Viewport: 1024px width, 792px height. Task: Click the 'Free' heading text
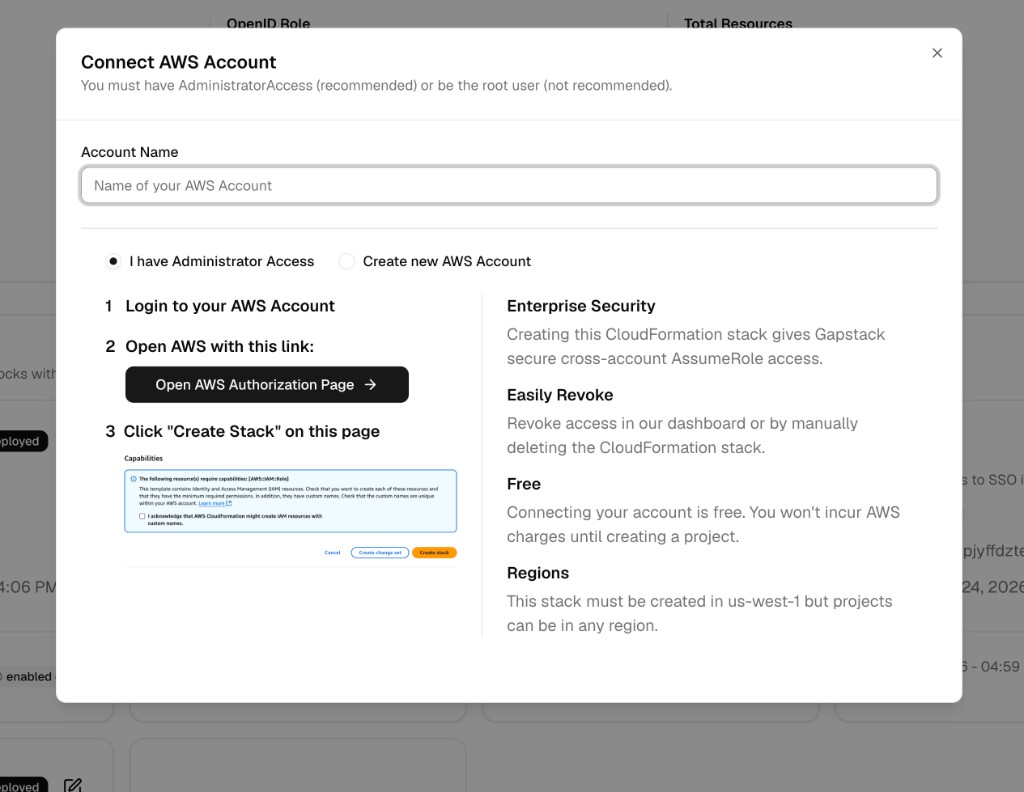tap(524, 484)
